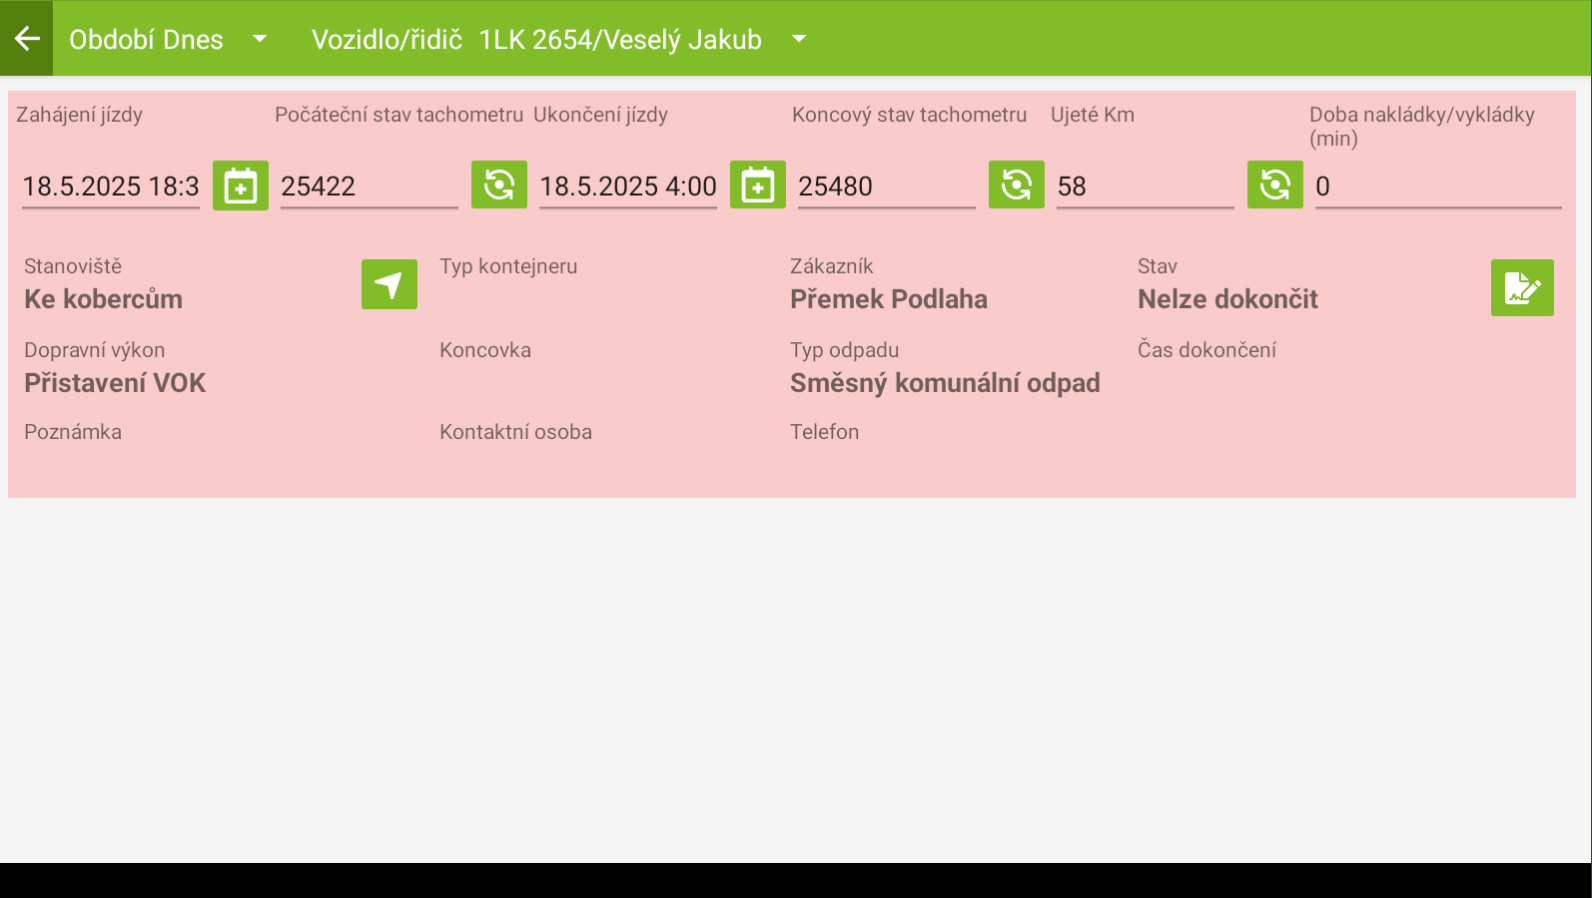1592x898 pixels.
Task: Select the Stav label
Action: 1158,266
